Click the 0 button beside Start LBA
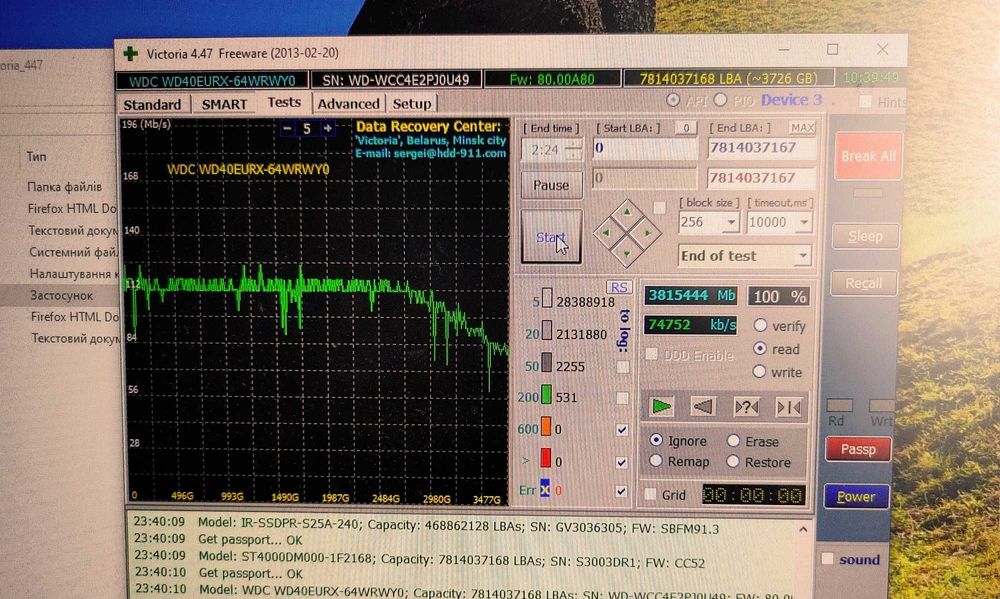 tap(686, 128)
